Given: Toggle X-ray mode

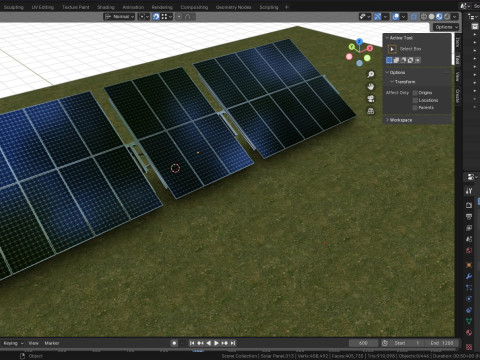Looking at the screenshot, I should (x=414, y=17).
